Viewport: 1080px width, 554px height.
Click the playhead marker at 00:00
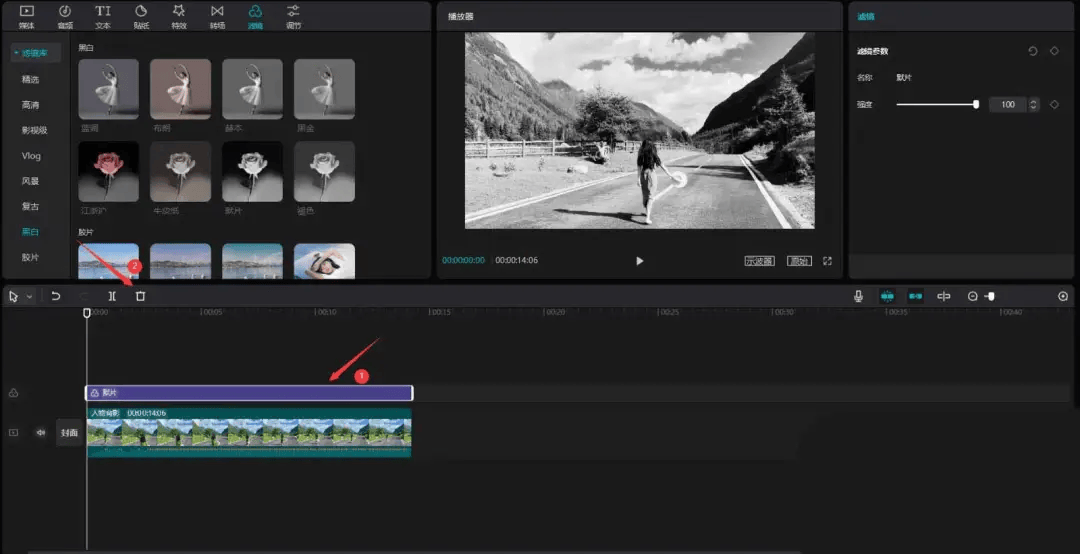click(x=87, y=313)
